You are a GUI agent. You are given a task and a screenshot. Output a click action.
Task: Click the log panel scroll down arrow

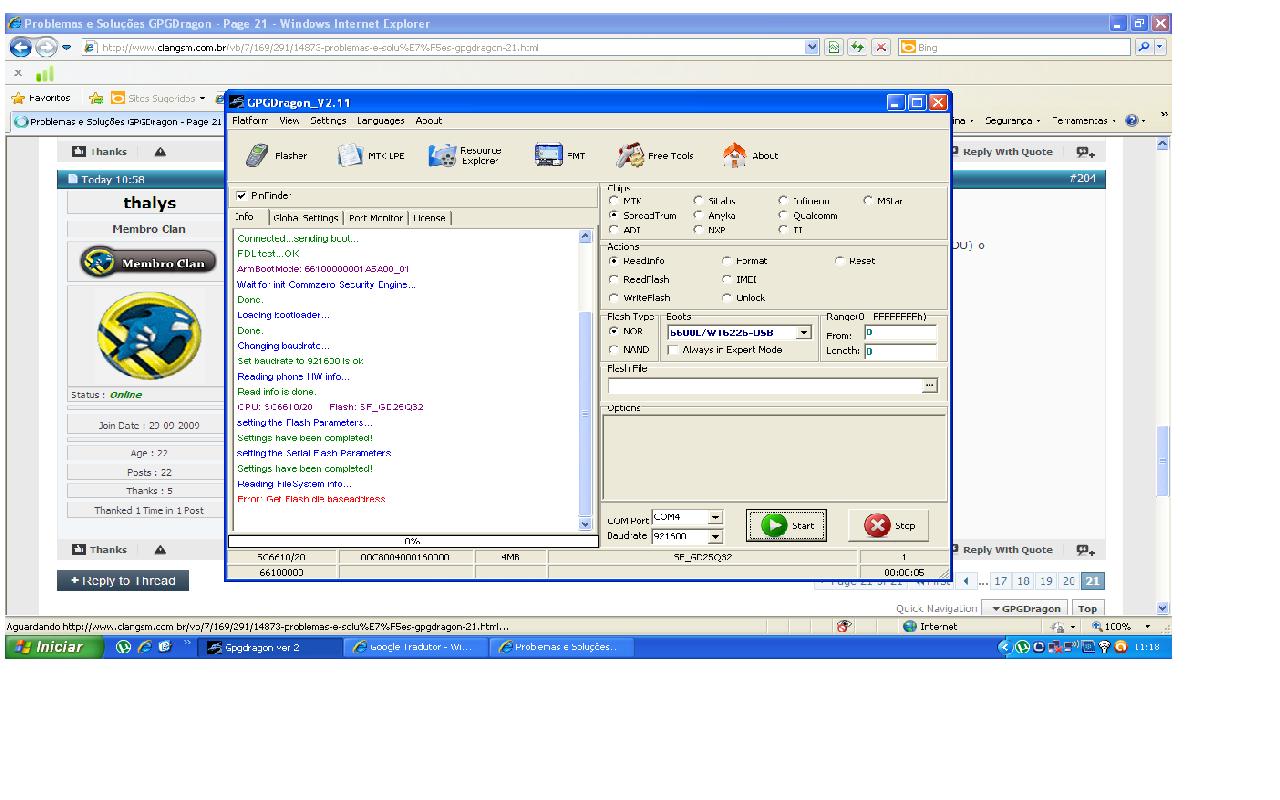(x=585, y=524)
